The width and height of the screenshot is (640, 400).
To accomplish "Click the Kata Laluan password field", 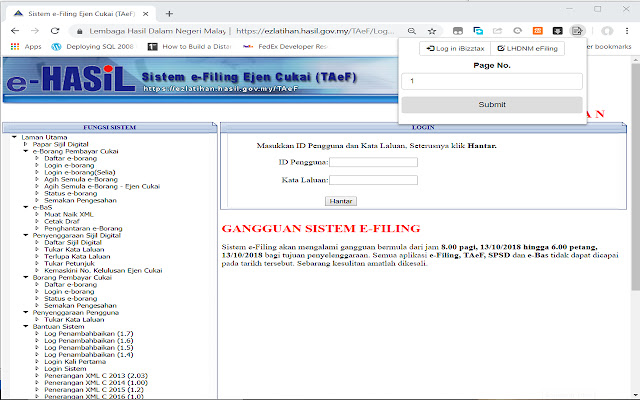I will point(373,180).
